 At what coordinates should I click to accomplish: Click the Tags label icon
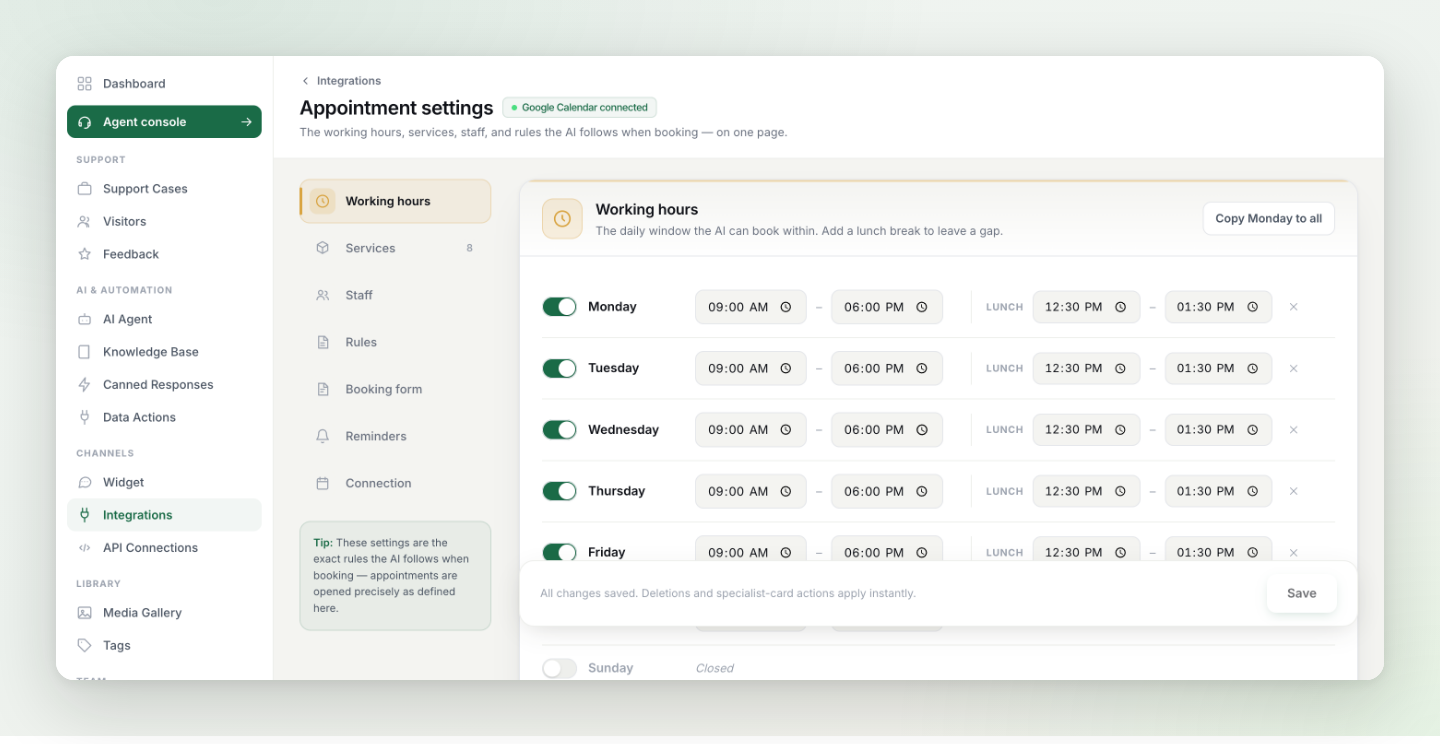(x=84, y=646)
